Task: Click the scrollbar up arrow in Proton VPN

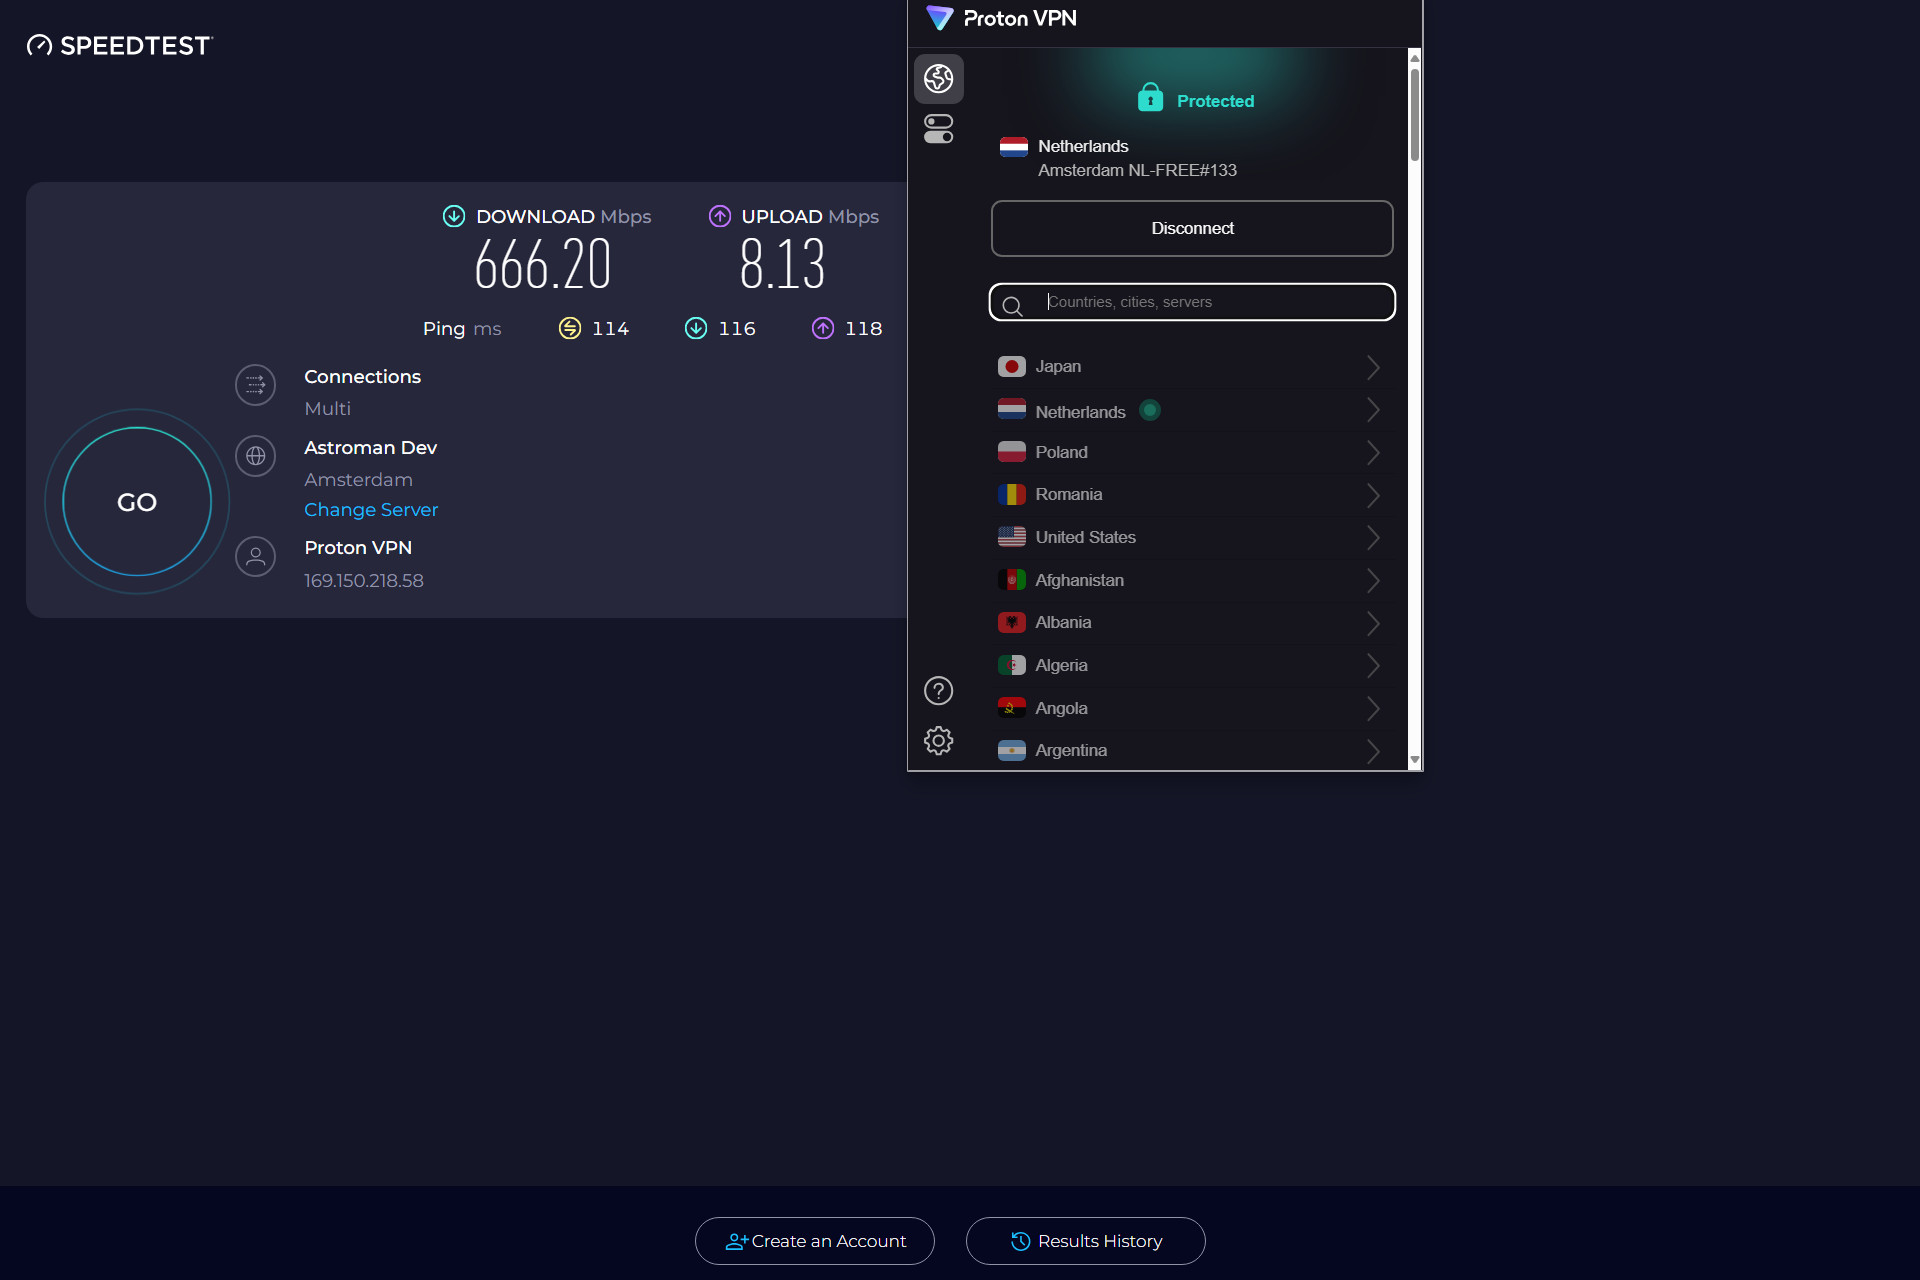Action: 1415,58
